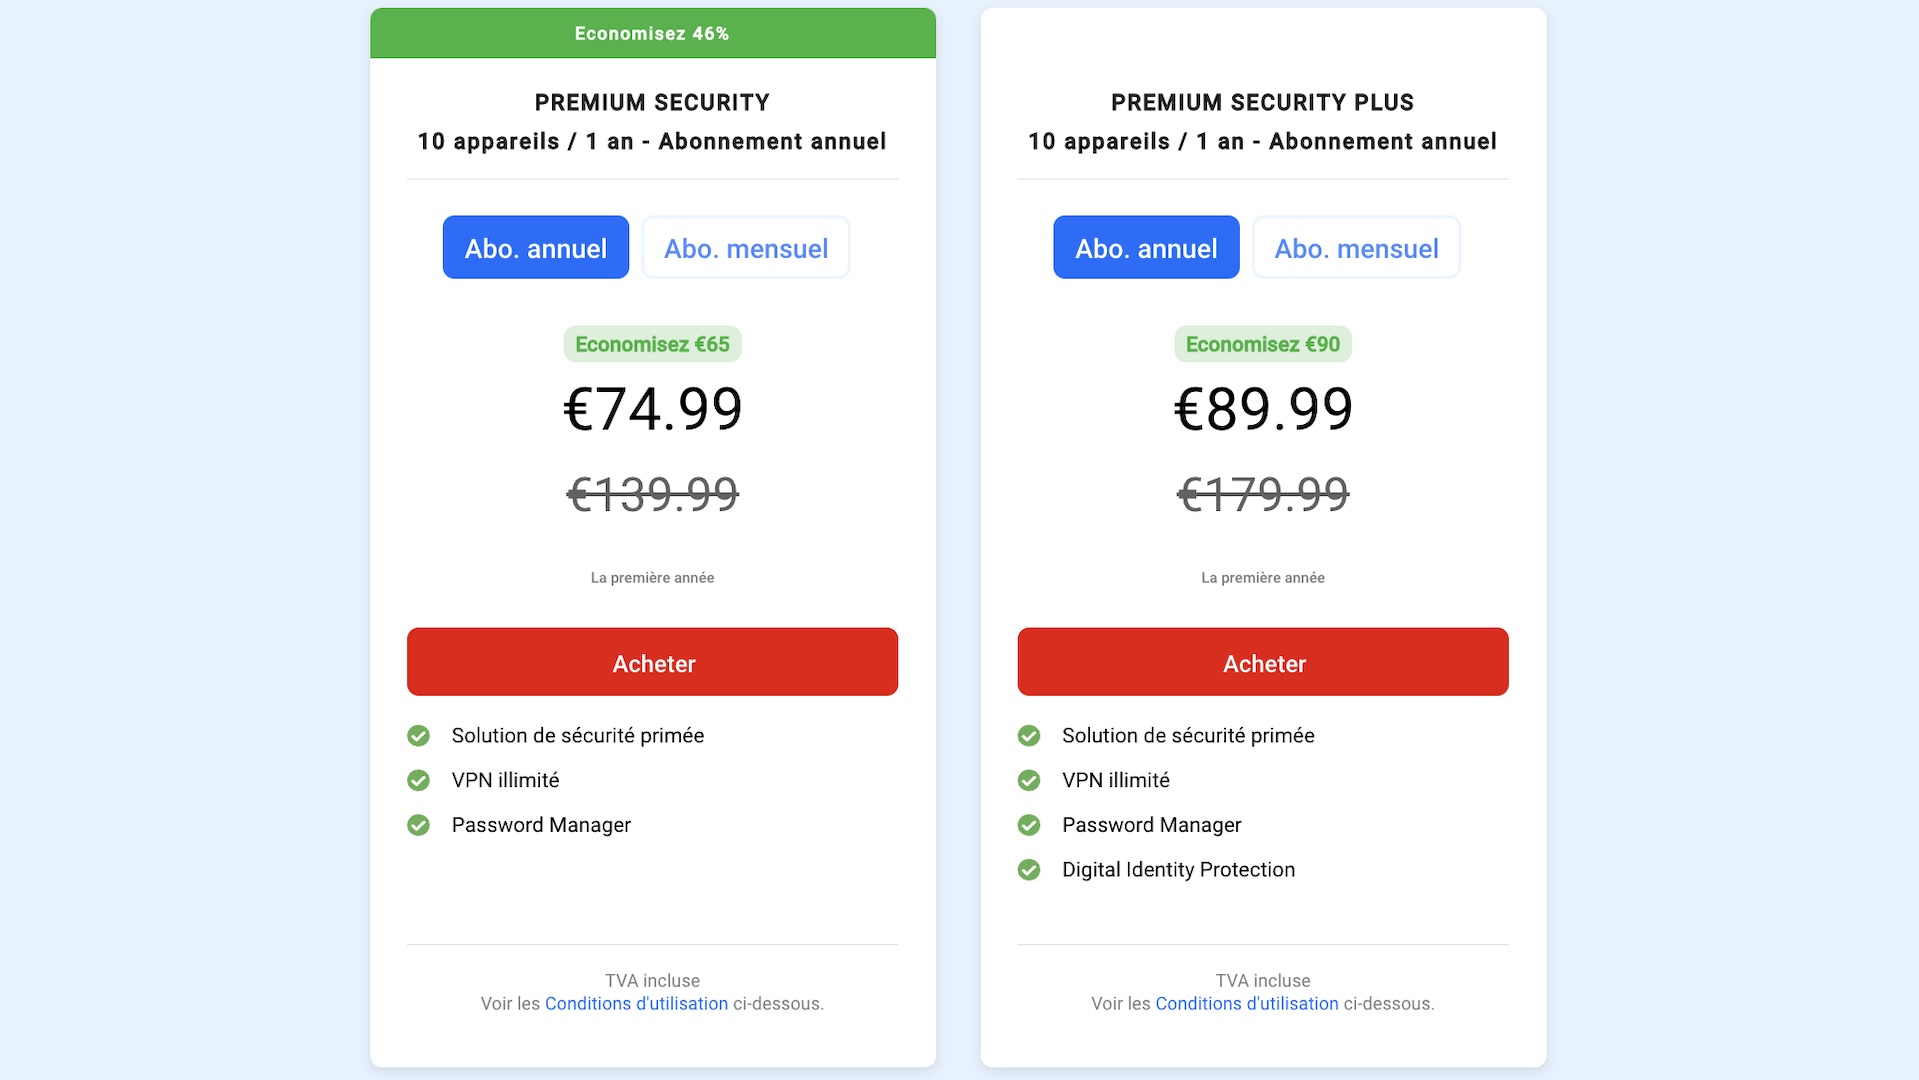Screen dimensions: 1919x1080
Task: Click checkmark icon beside Premium Security 'Solution de sécurité primée'
Action: point(418,736)
